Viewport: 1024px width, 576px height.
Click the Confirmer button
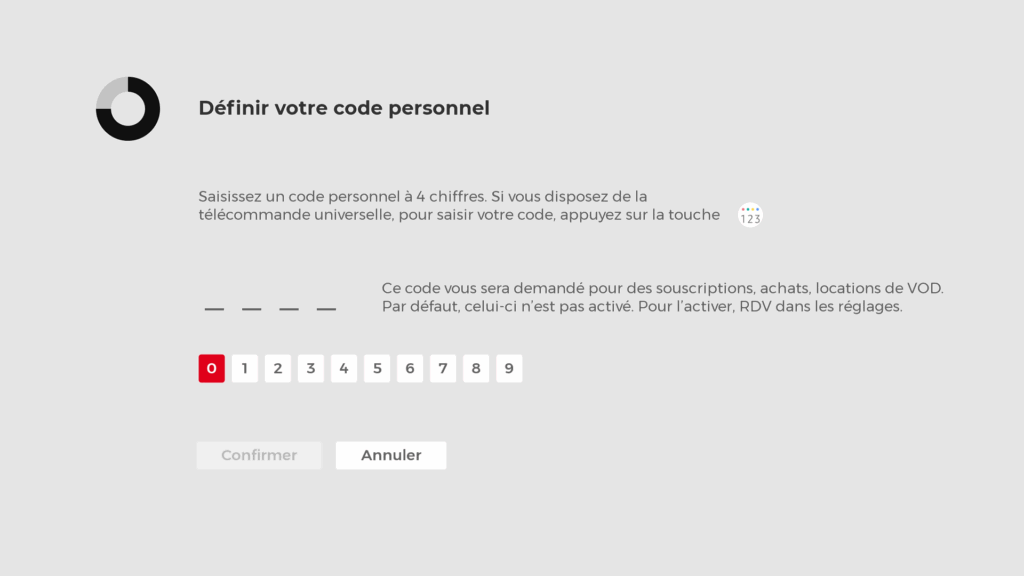coord(259,455)
